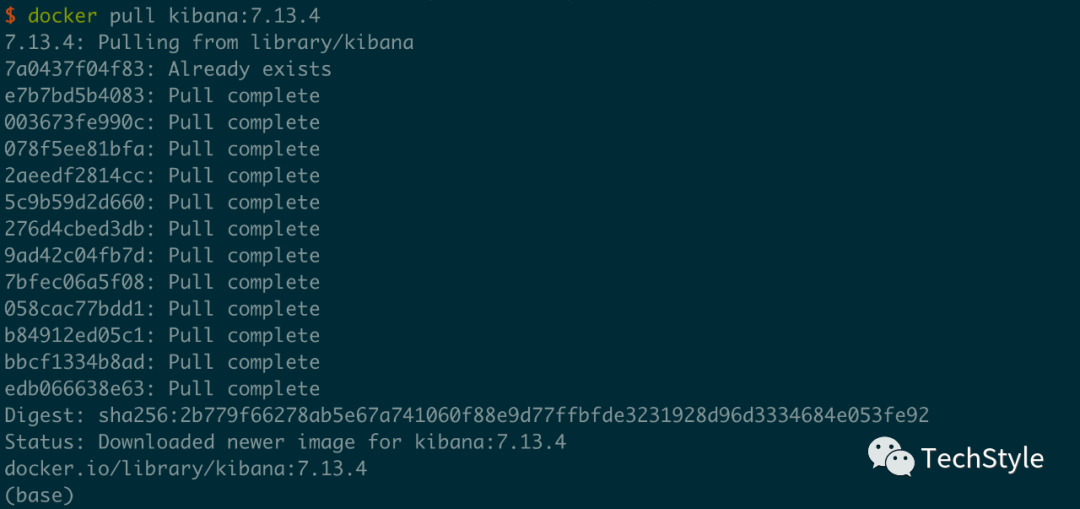Click the Already exists status text

click(250, 69)
